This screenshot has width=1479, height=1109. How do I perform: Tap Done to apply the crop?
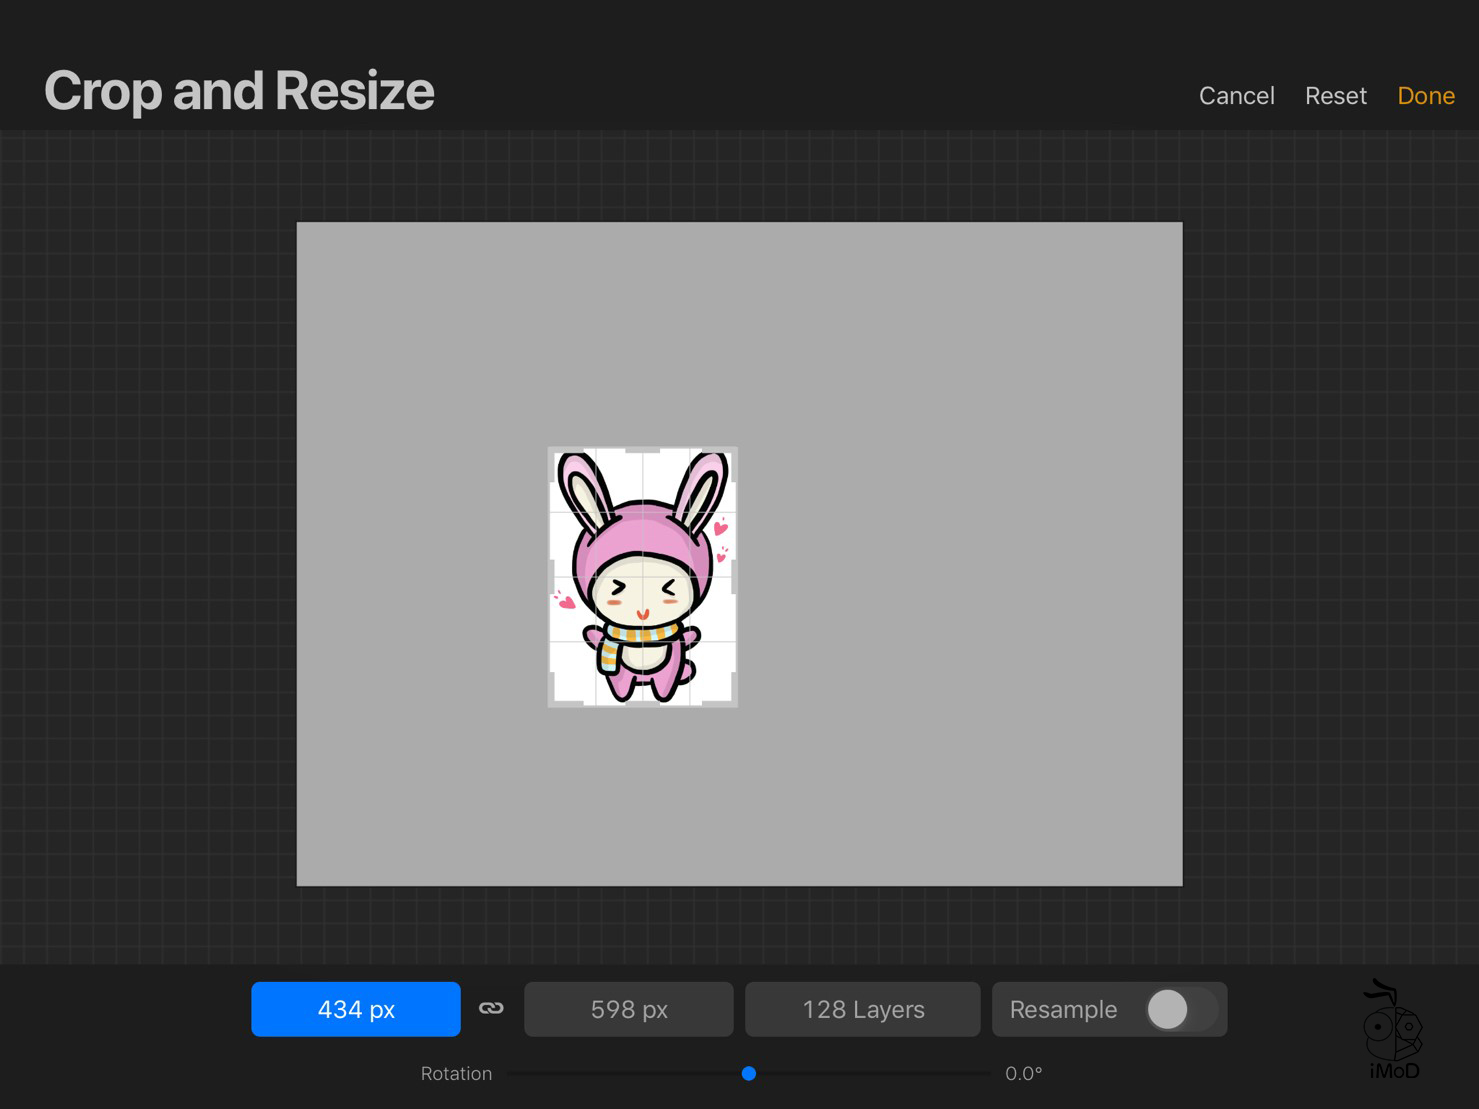(x=1425, y=96)
